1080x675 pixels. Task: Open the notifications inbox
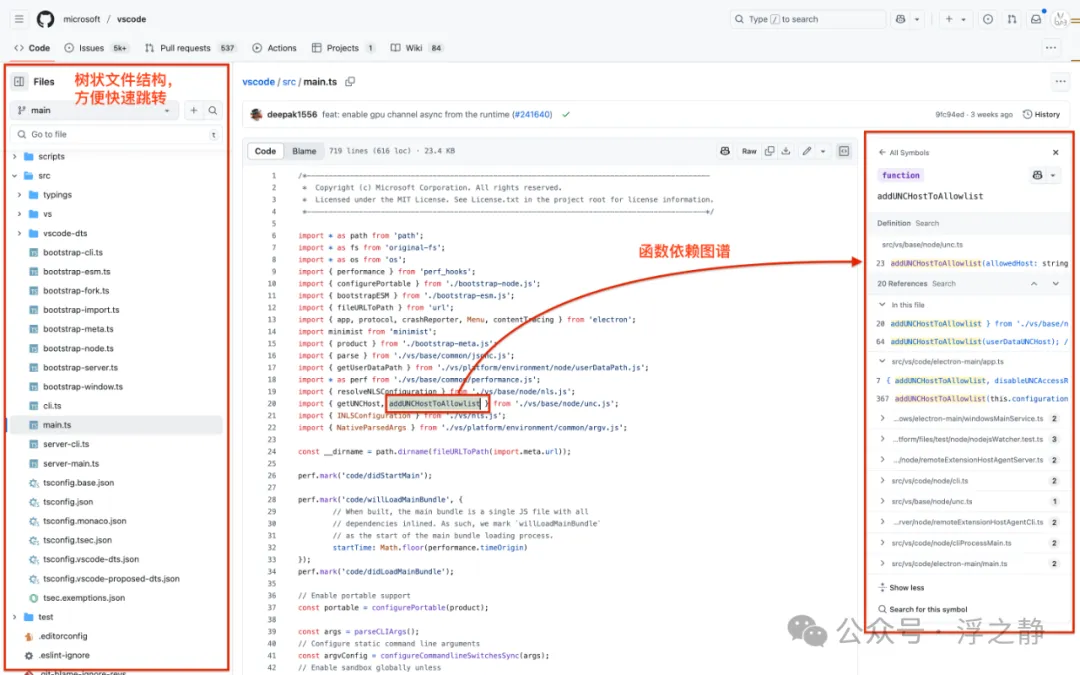[1036, 19]
